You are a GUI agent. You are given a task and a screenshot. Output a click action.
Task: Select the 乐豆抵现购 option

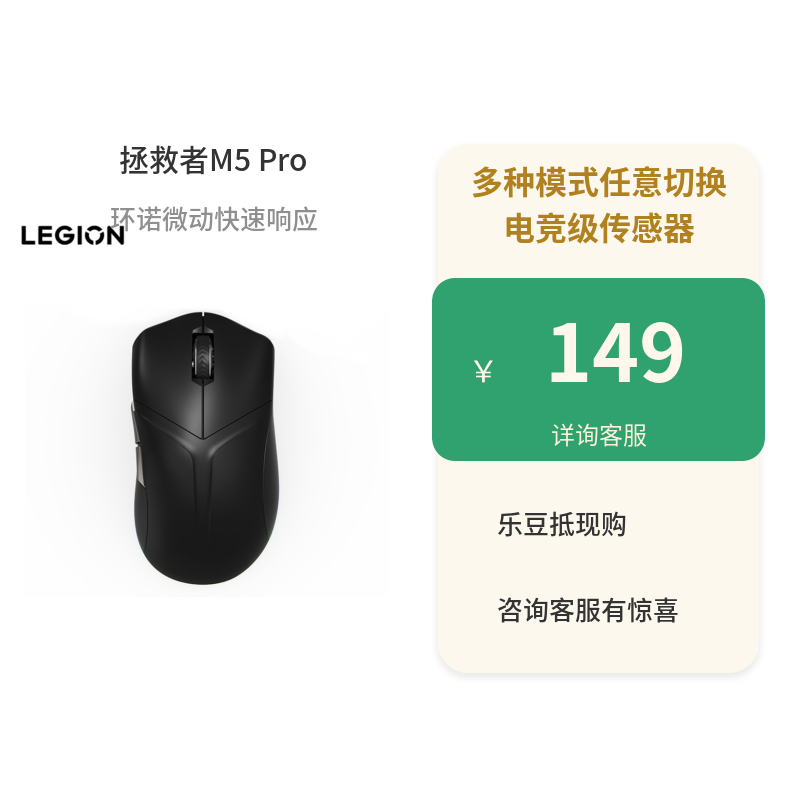point(562,524)
